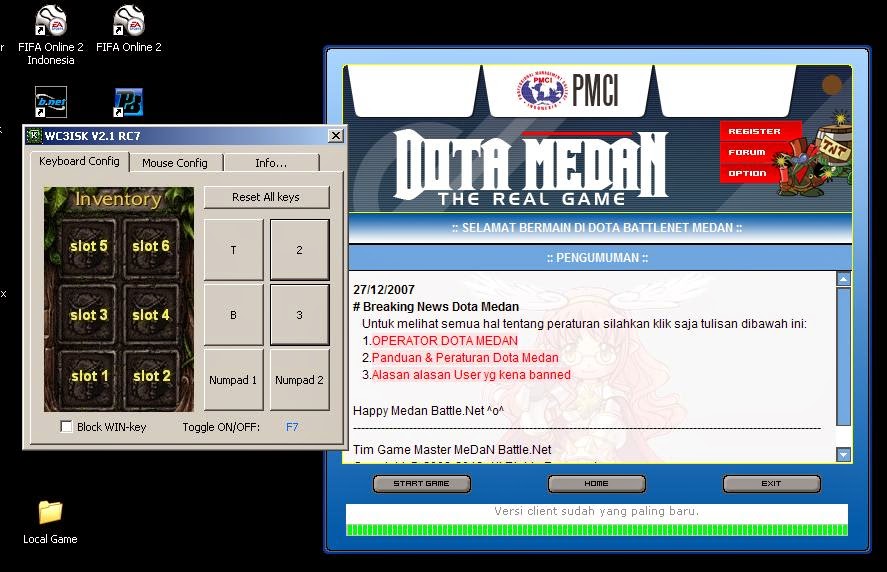Click '# Breaking News Dota Medan' heading
The image size is (887, 572).
(436, 307)
